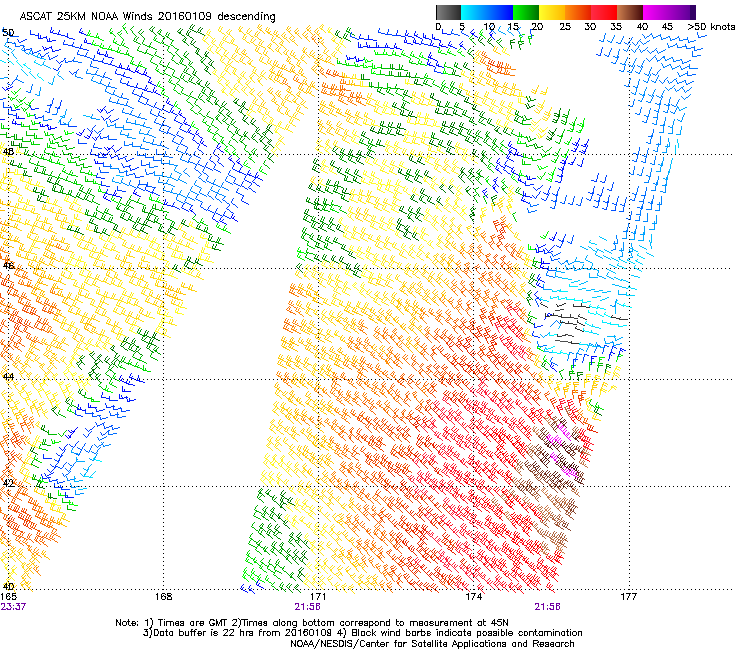
Task: Click the note line starting 'Note: 1) Times are GMT'
Action: point(312,623)
